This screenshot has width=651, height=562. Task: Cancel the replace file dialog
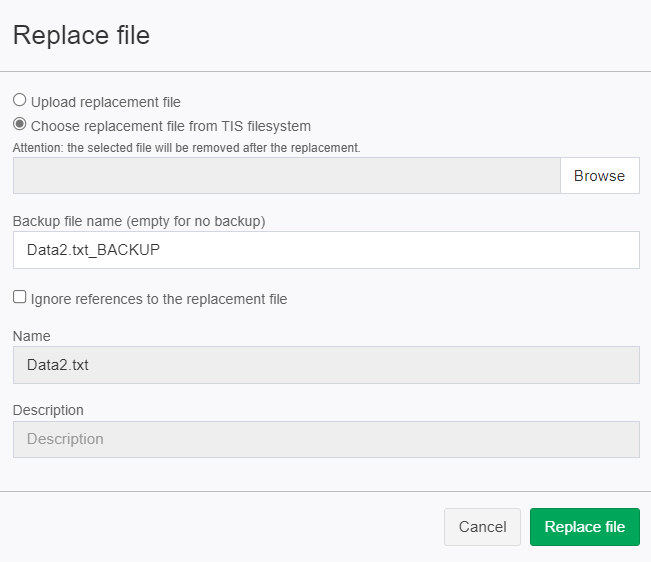482,527
